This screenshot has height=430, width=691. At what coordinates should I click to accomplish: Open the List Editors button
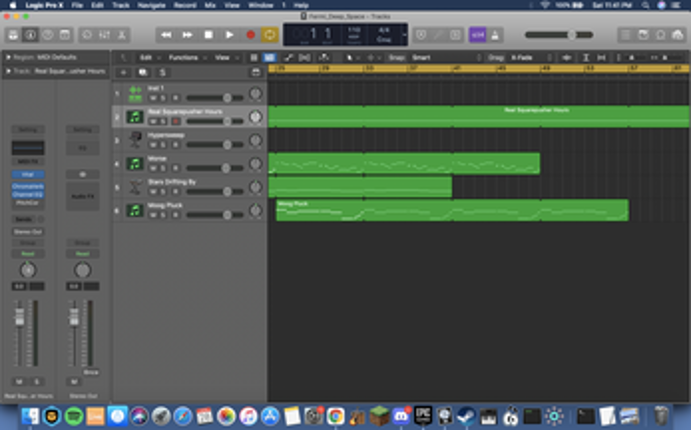[x=625, y=35]
